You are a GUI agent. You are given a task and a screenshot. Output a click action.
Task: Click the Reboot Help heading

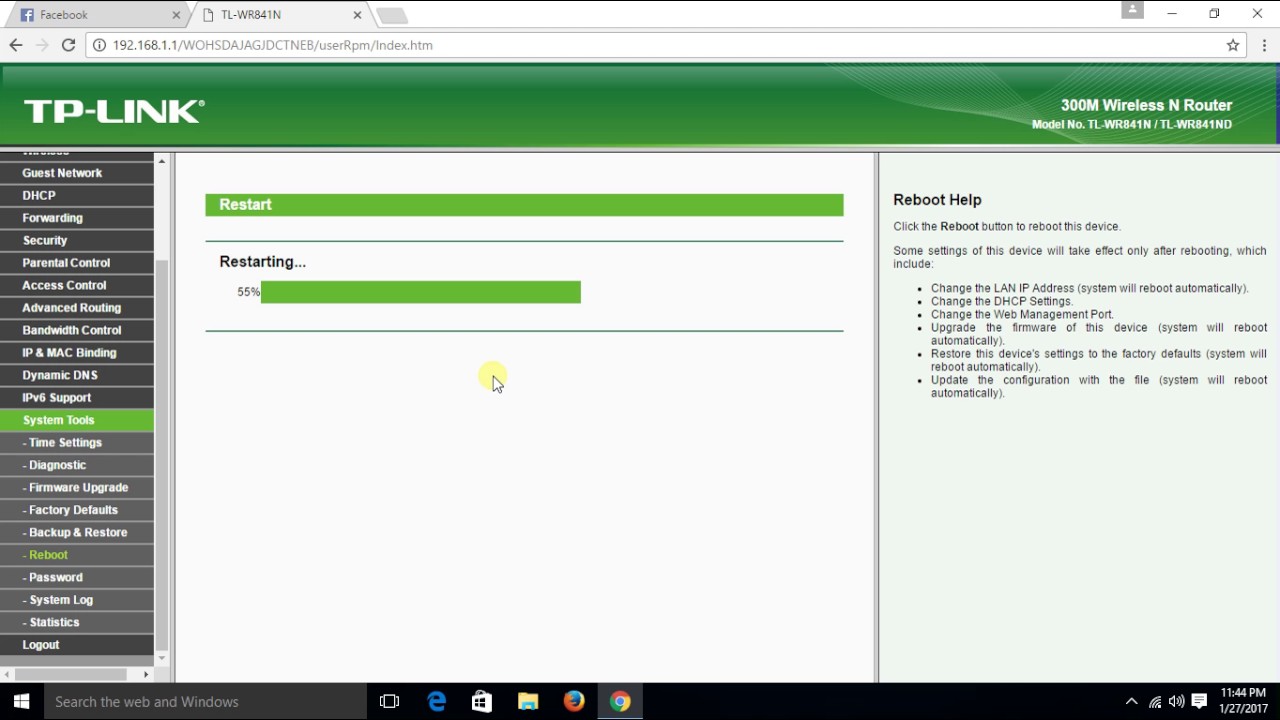coord(937,200)
